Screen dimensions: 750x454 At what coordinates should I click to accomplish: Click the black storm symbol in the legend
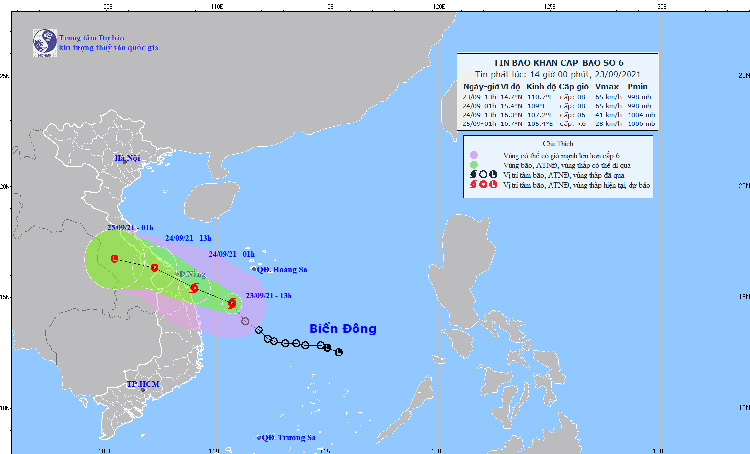pos(473,175)
